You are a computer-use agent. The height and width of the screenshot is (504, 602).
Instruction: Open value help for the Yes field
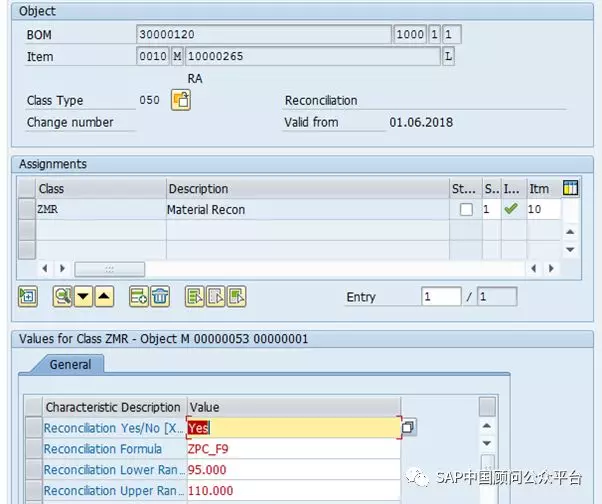pos(408,427)
